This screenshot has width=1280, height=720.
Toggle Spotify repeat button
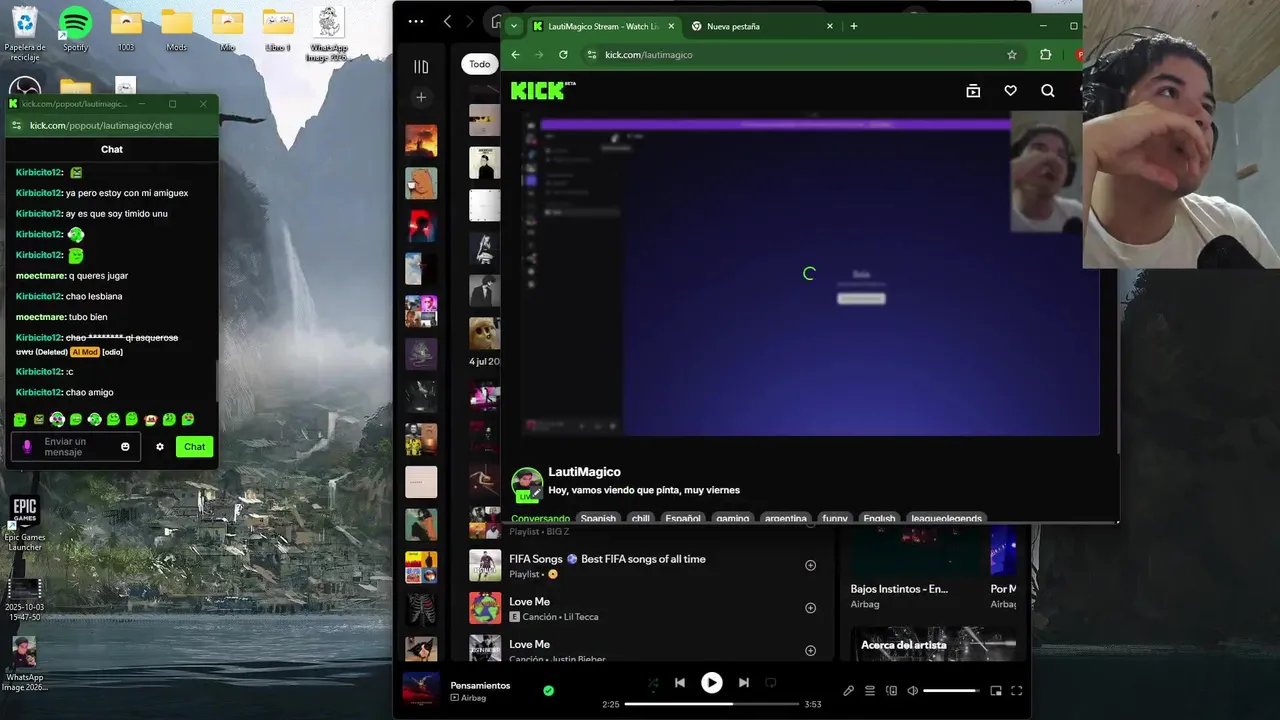[770, 683]
